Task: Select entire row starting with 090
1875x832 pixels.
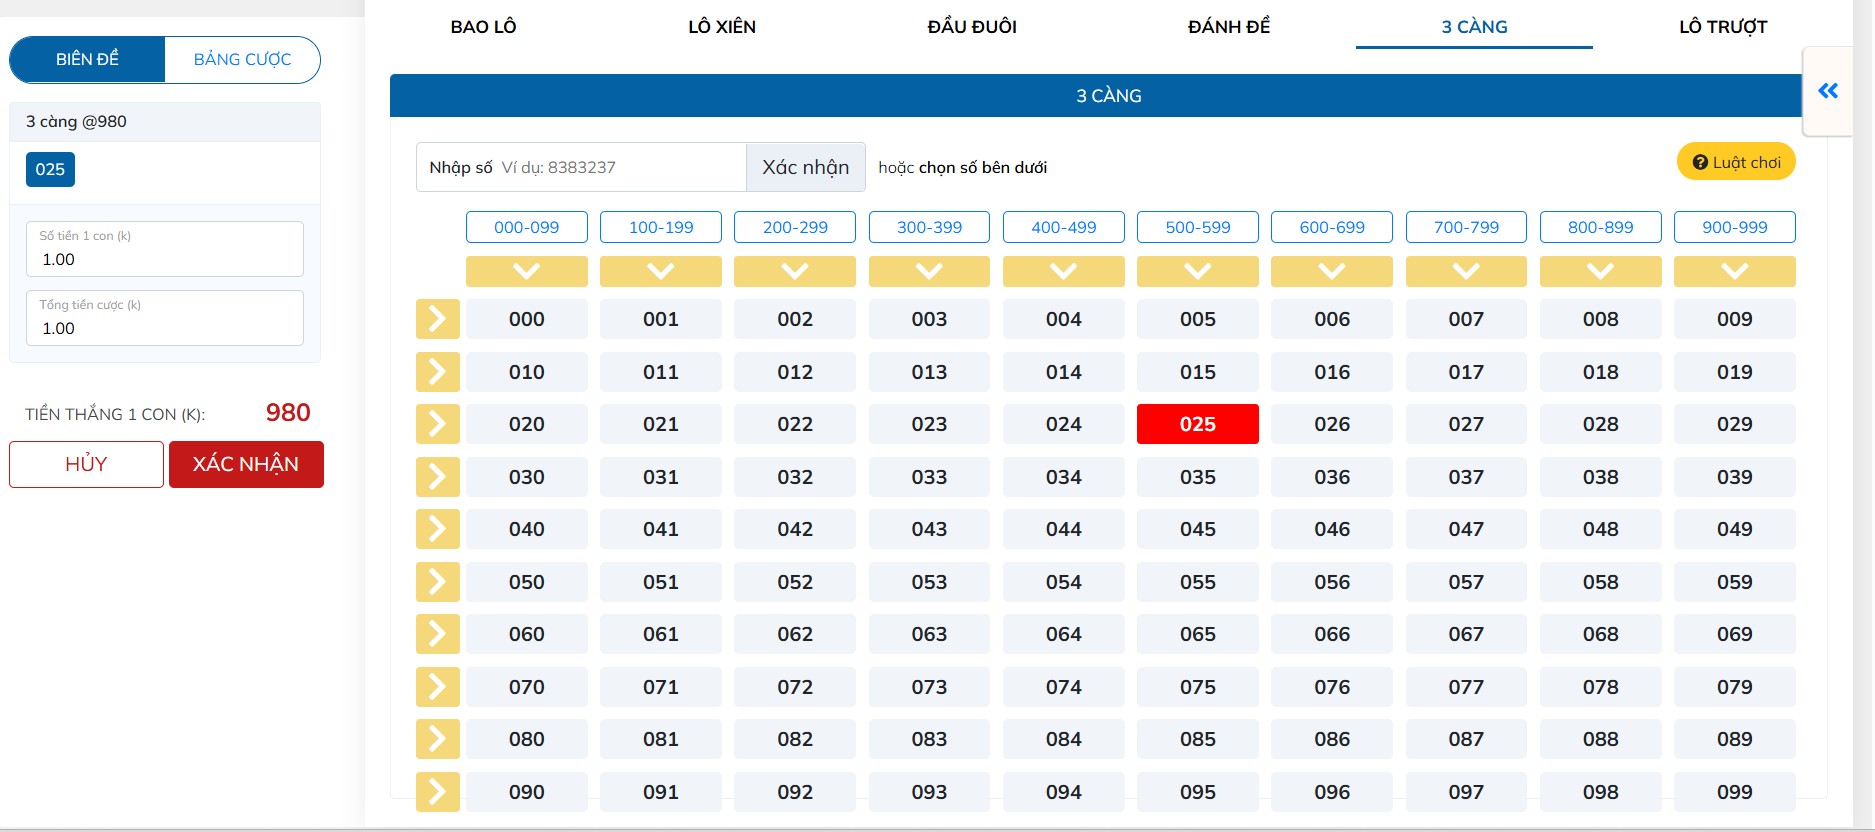Action: (x=437, y=792)
